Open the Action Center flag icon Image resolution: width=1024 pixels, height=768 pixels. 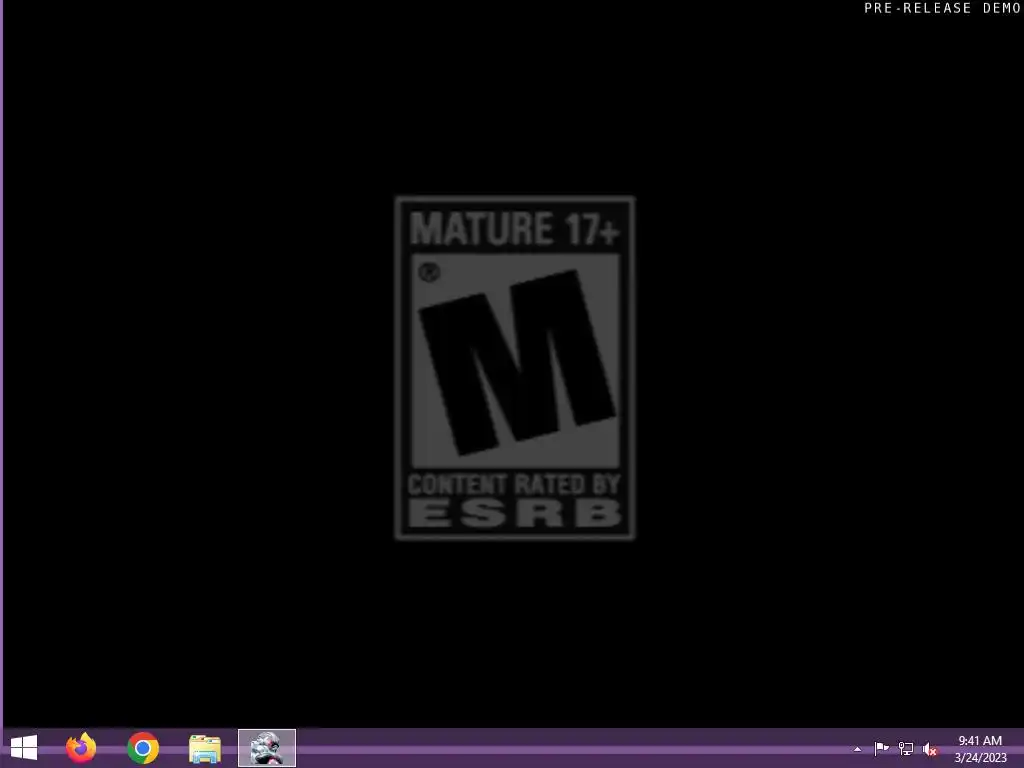pyautogui.click(x=882, y=748)
